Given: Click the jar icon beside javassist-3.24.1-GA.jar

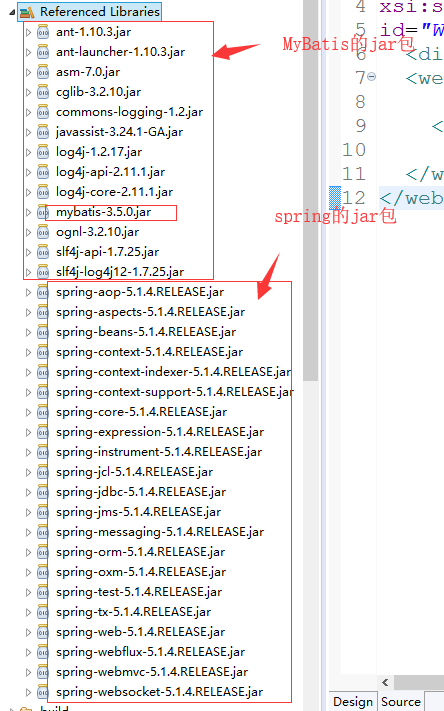Looking at the screenshot, I should coord(43,132).
